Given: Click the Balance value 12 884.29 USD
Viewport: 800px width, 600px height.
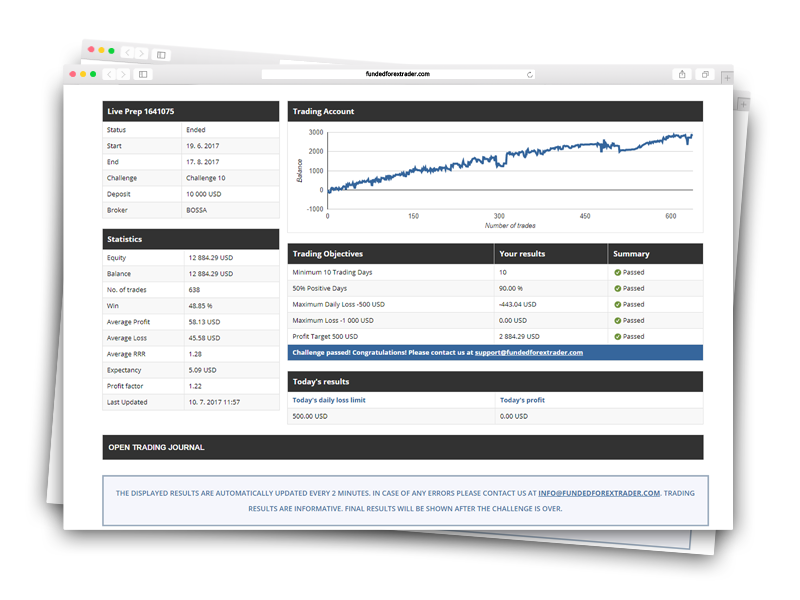Looking at the screenshot, I should 211,274.
